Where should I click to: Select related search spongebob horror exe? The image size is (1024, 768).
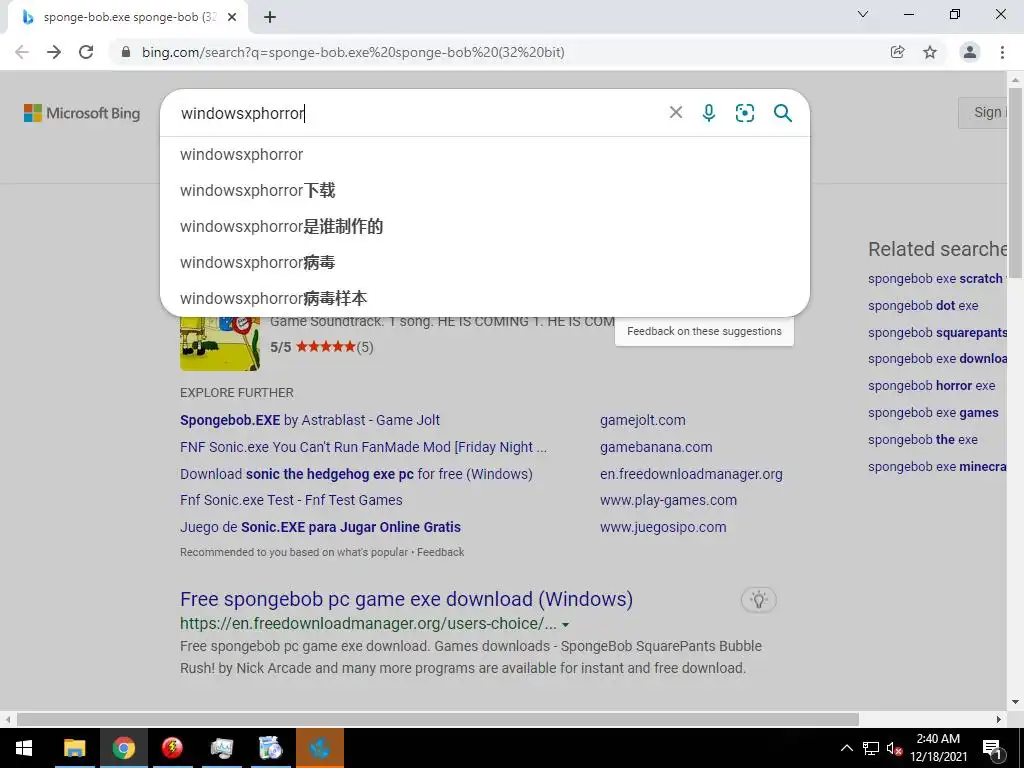[931, 386]
